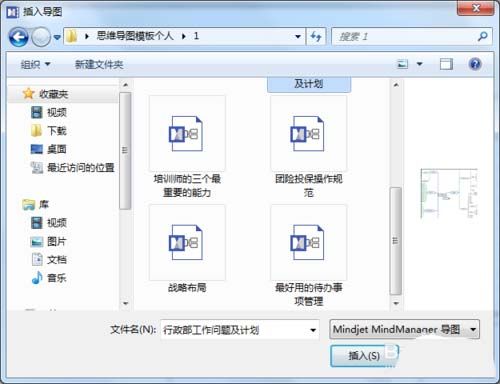Click navigation pane scroll down arrow
Viewport: 500px width, 384px height.
click(125, 303)
